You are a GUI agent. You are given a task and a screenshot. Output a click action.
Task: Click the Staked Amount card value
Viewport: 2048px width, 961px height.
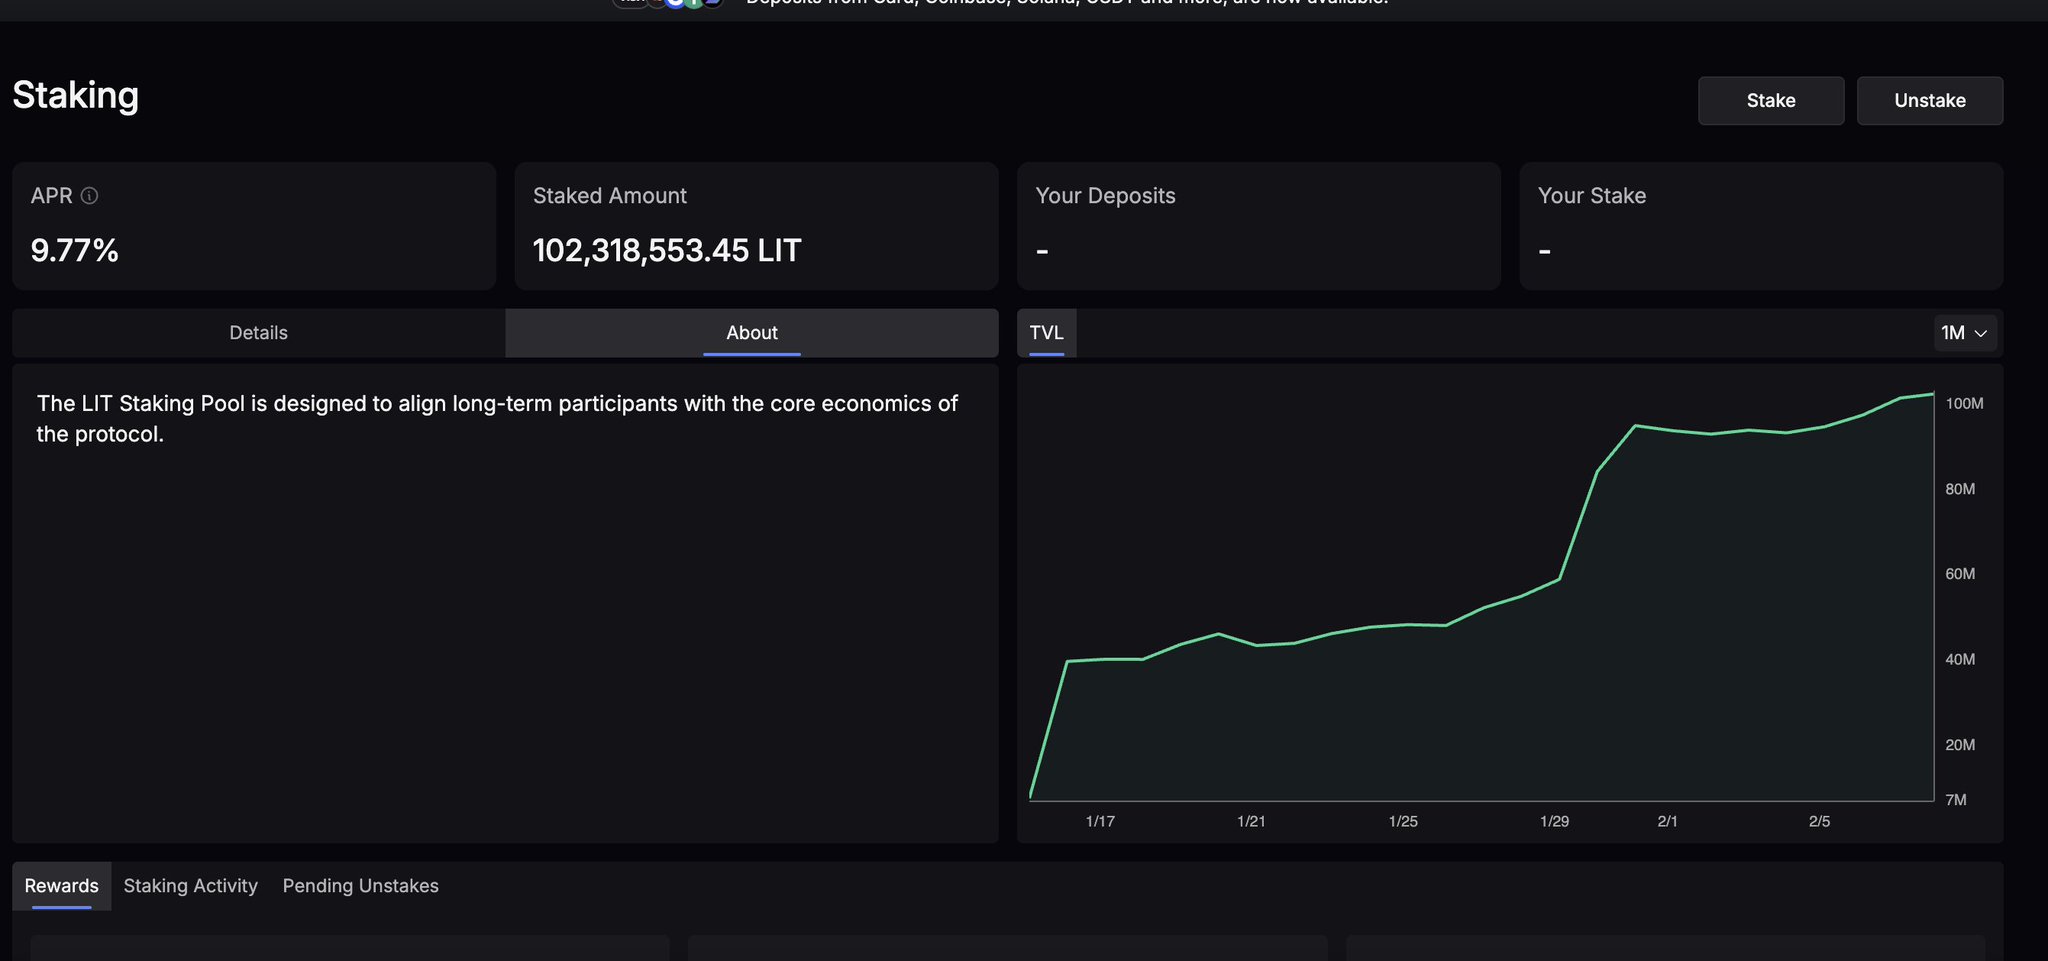click(x=666, y=250)
